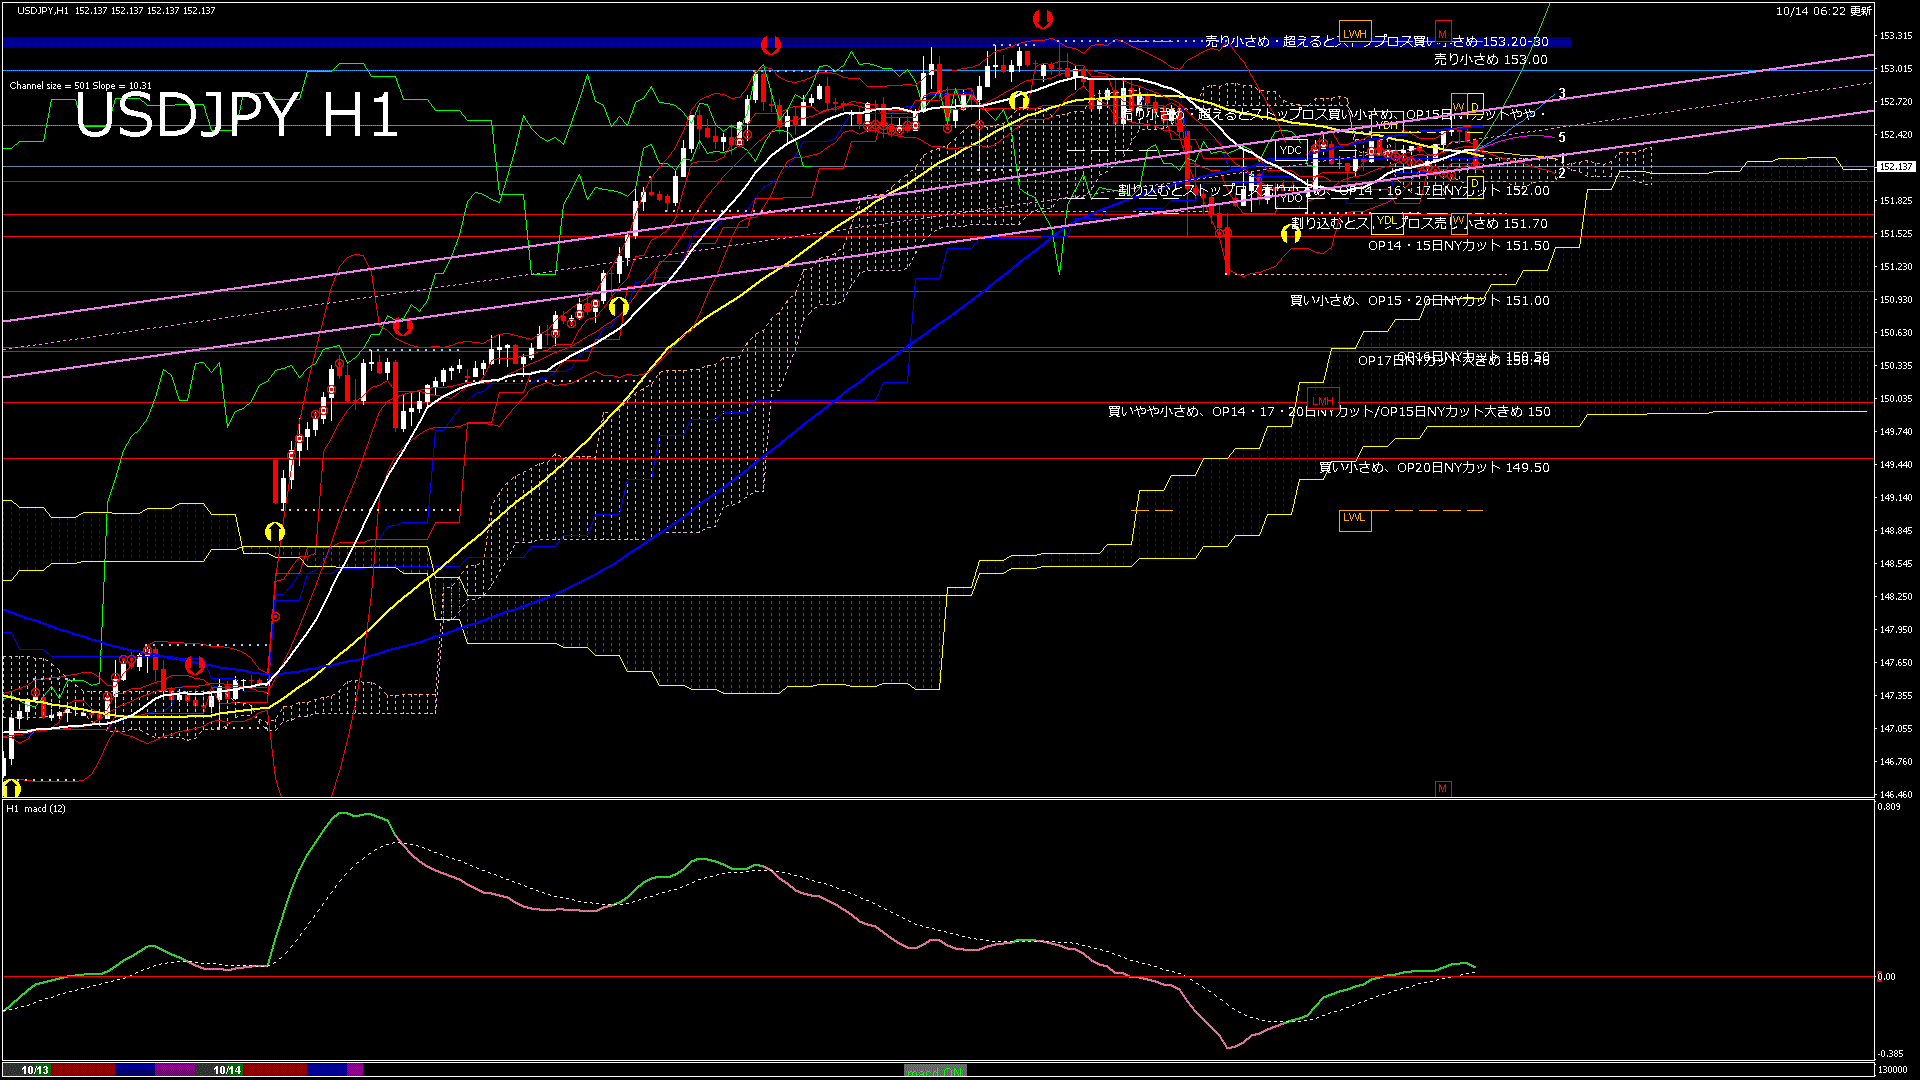The image size is (1920, 1080).
Task: Click the OP14・15日NYカット 151.50 annotation
Action: [x=1458, y=246]
